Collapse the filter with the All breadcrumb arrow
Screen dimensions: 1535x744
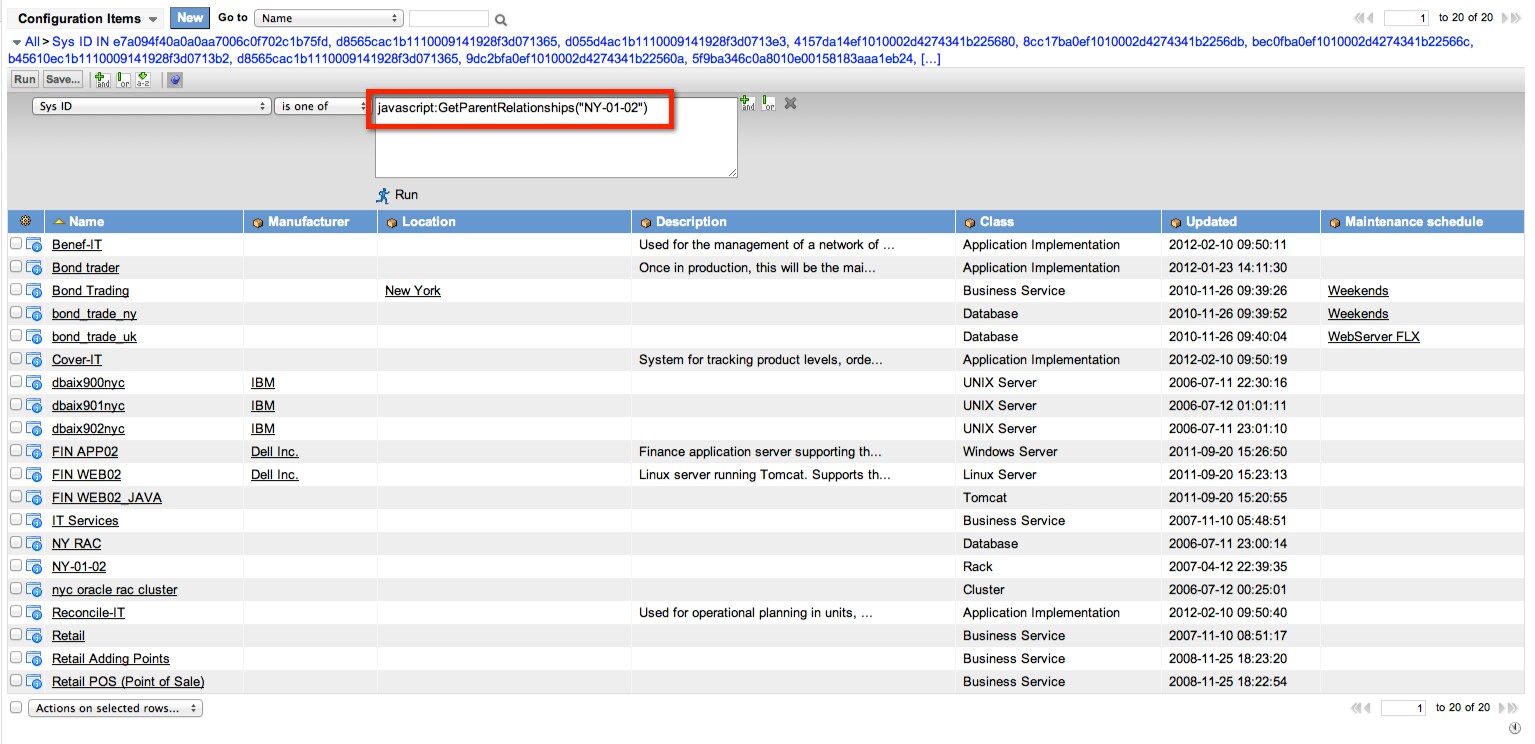16,42
